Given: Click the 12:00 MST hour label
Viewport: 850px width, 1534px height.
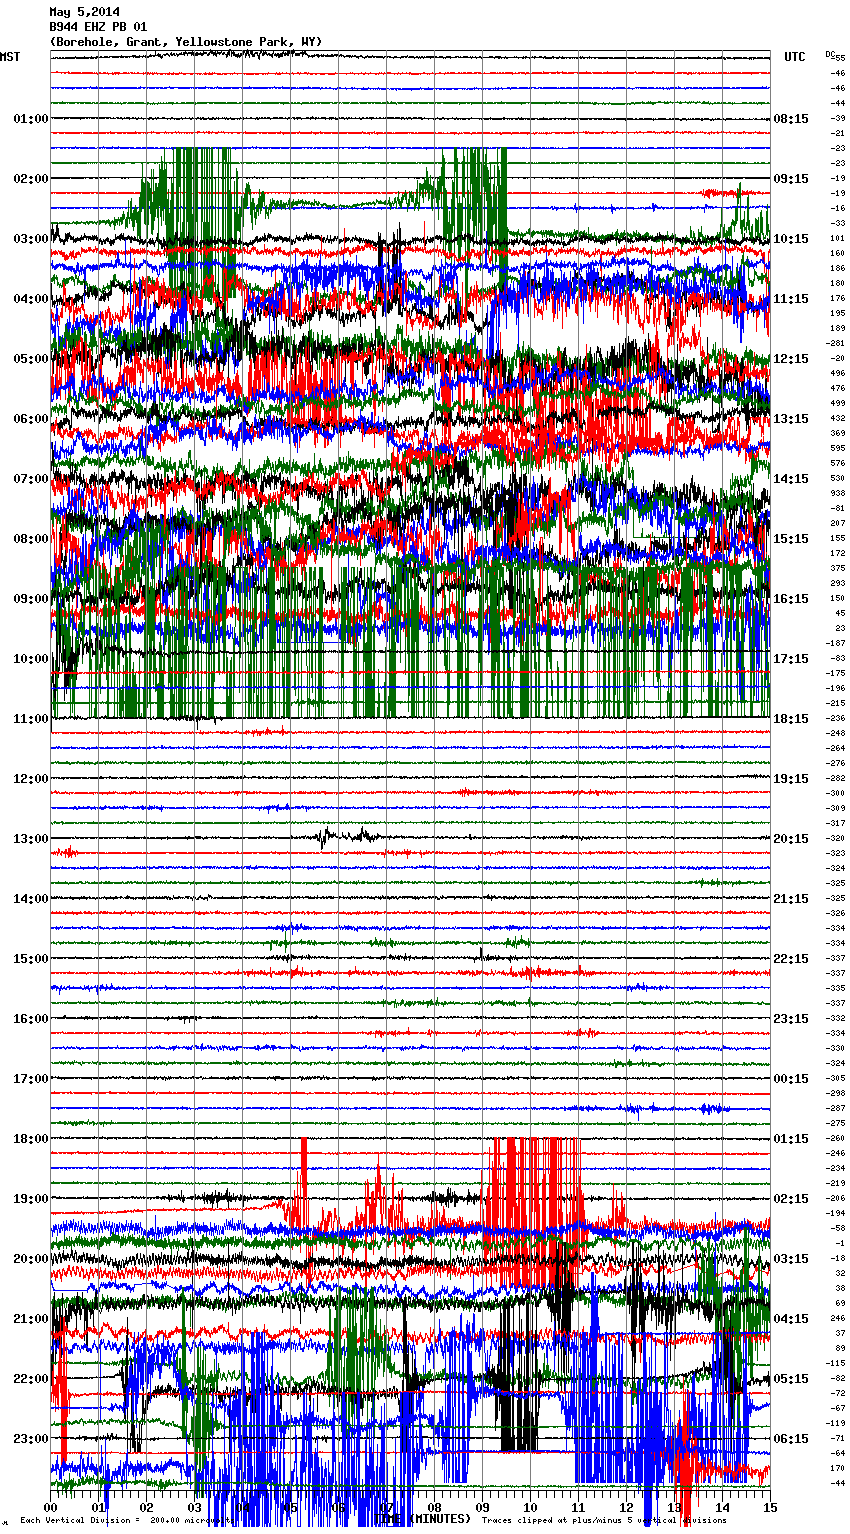Looking at the screenshot, I should pos(31,778).
